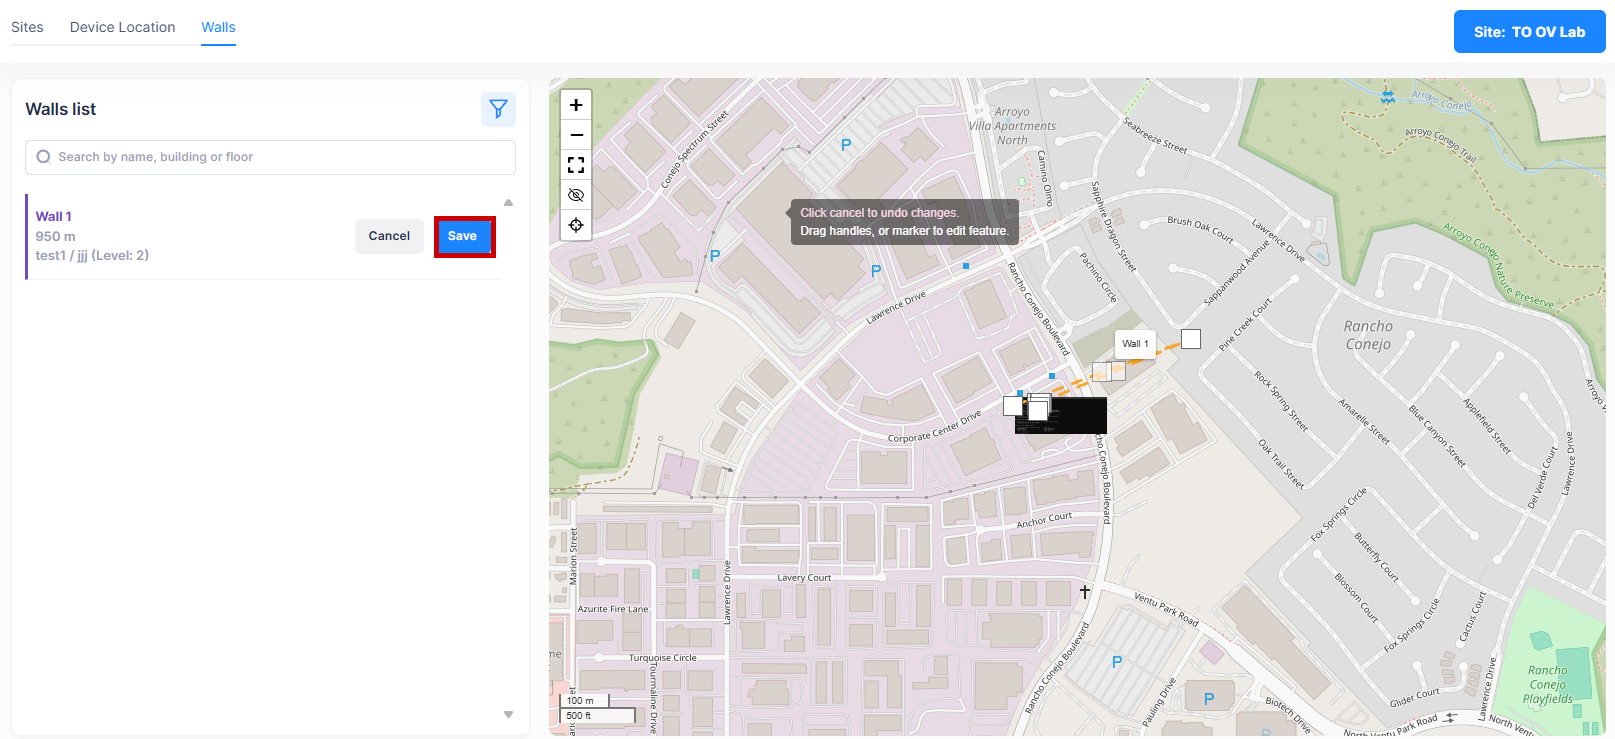The width and height of the screenshot is (1615, 739).
Task: Click the search magnifier icon in the walls list
Action: [x=43, y=157]
